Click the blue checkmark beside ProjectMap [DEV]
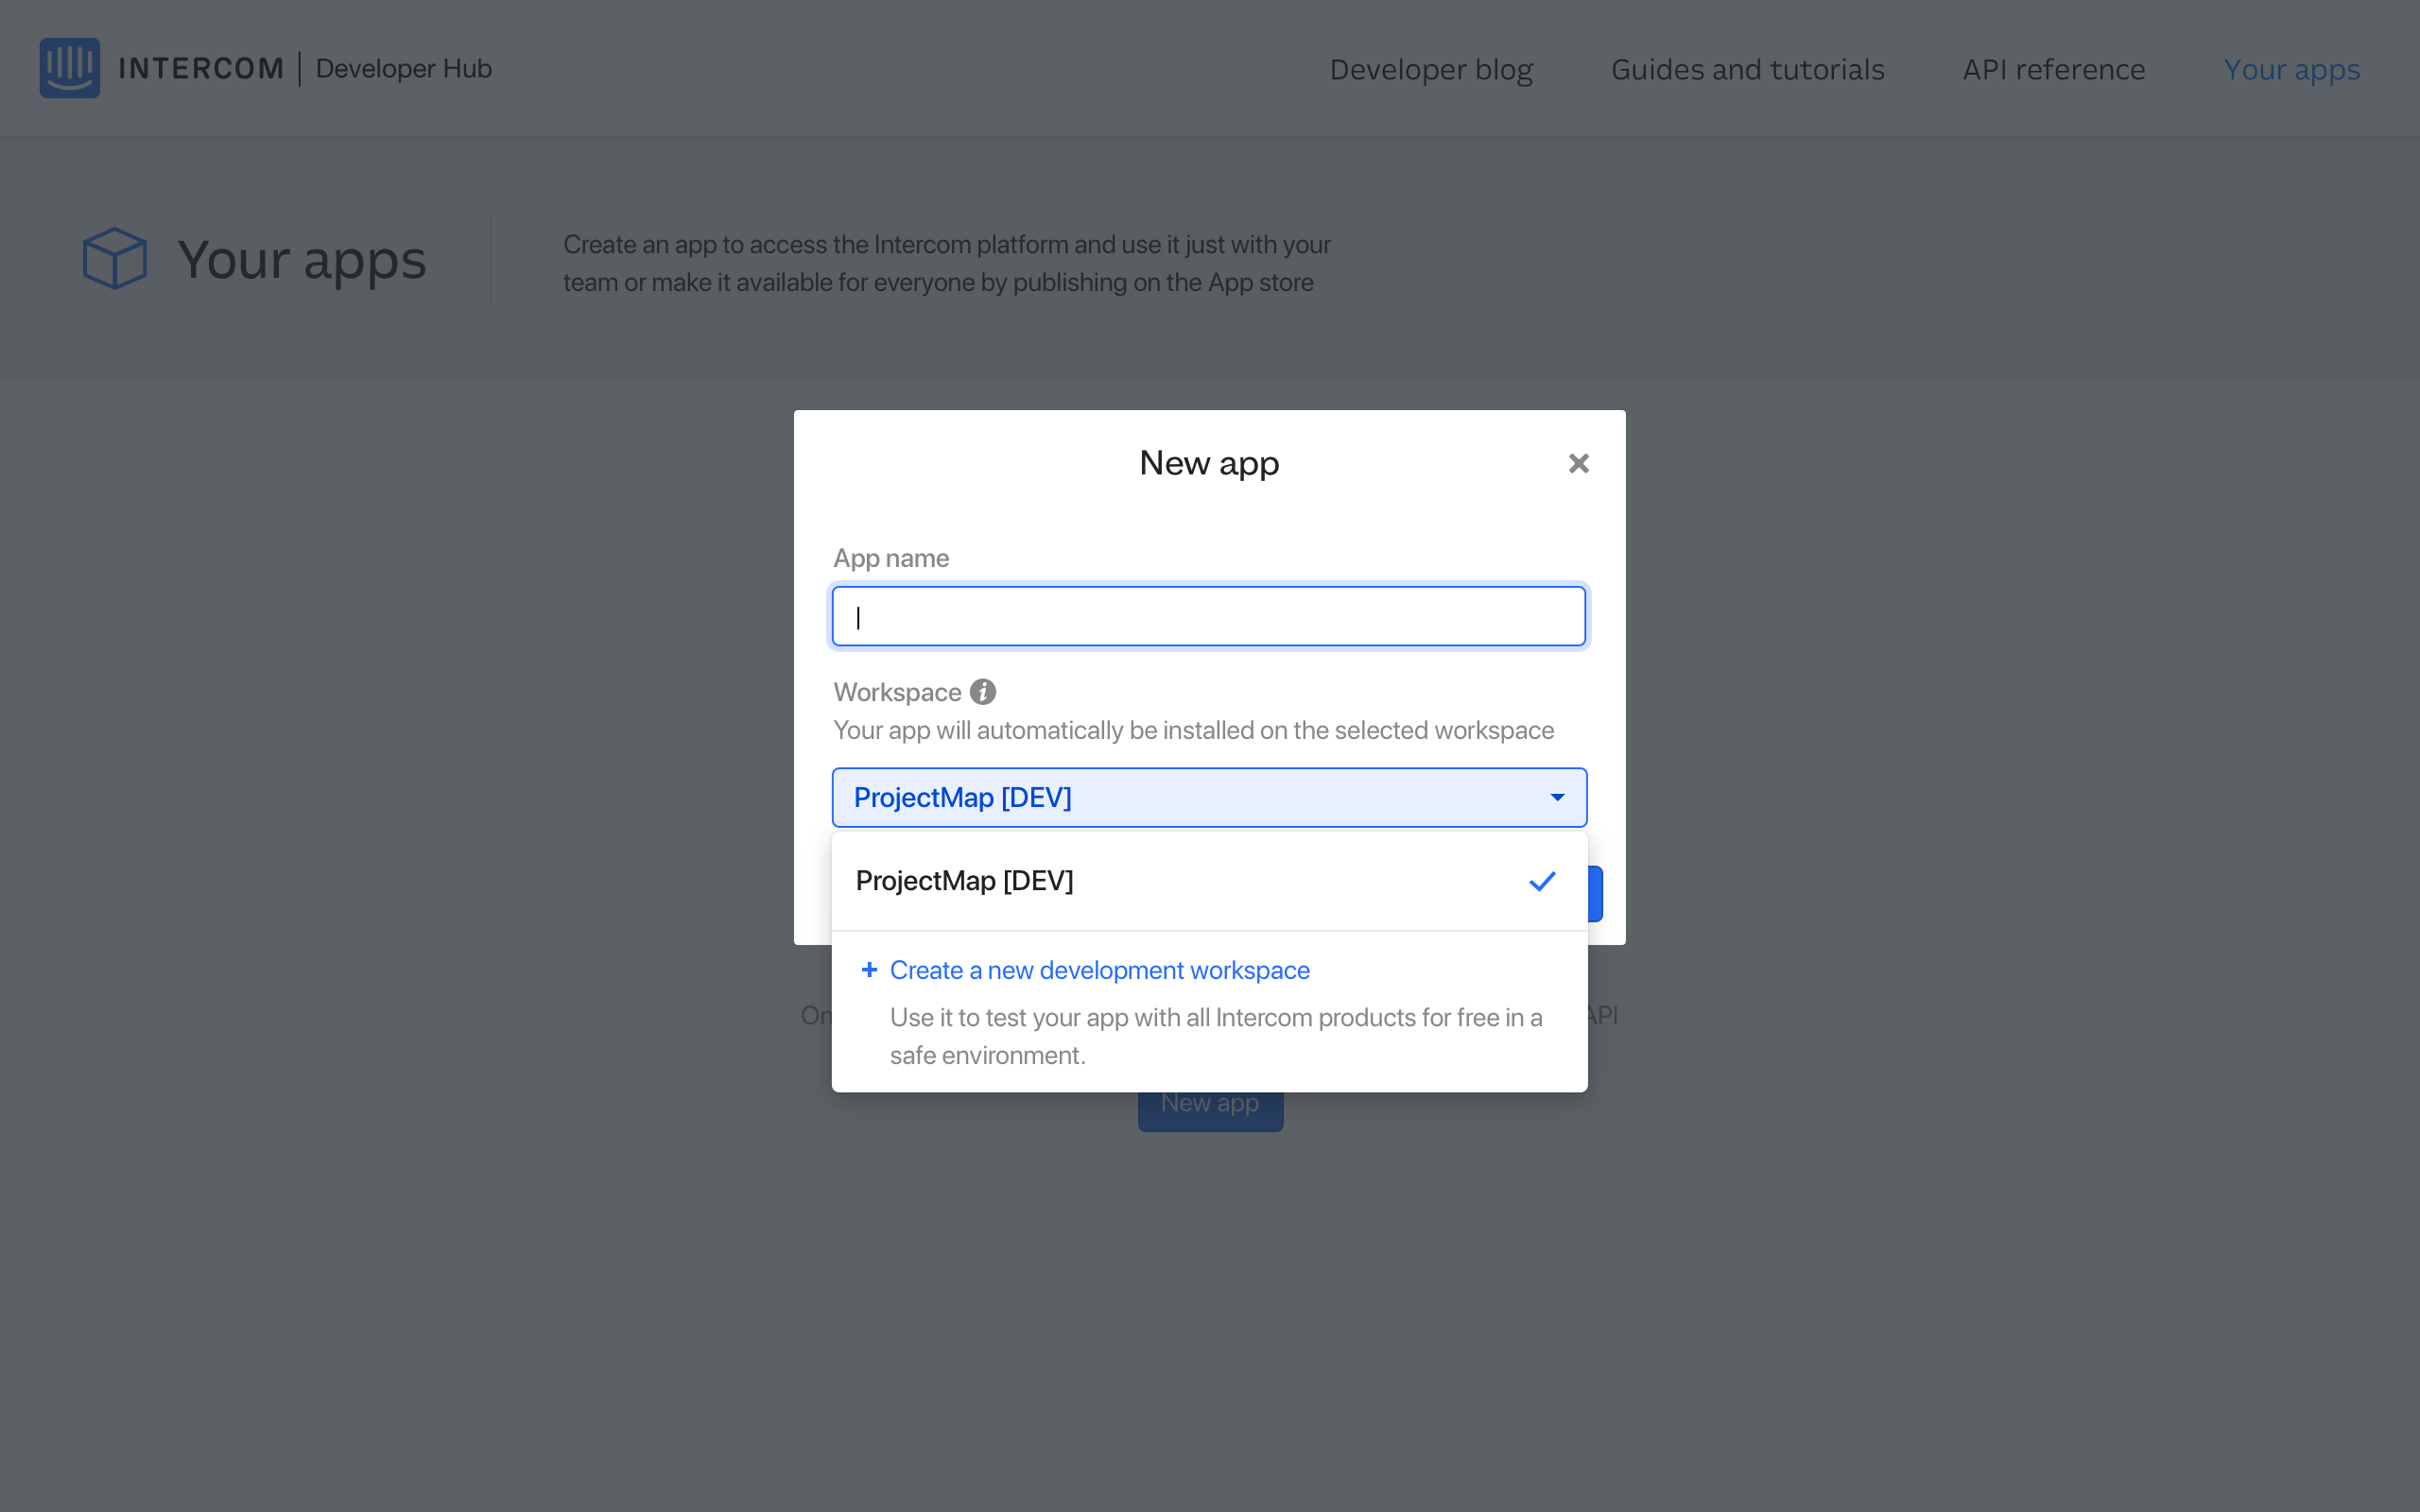Viewport: 2420px width, 1512px height. [1542, 881]
